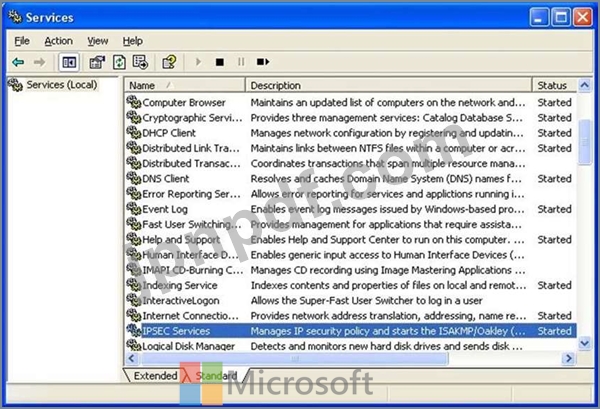600x409 pixels.
Task: Select the Computer Browser service name
Action: click(x=184, y=103)
